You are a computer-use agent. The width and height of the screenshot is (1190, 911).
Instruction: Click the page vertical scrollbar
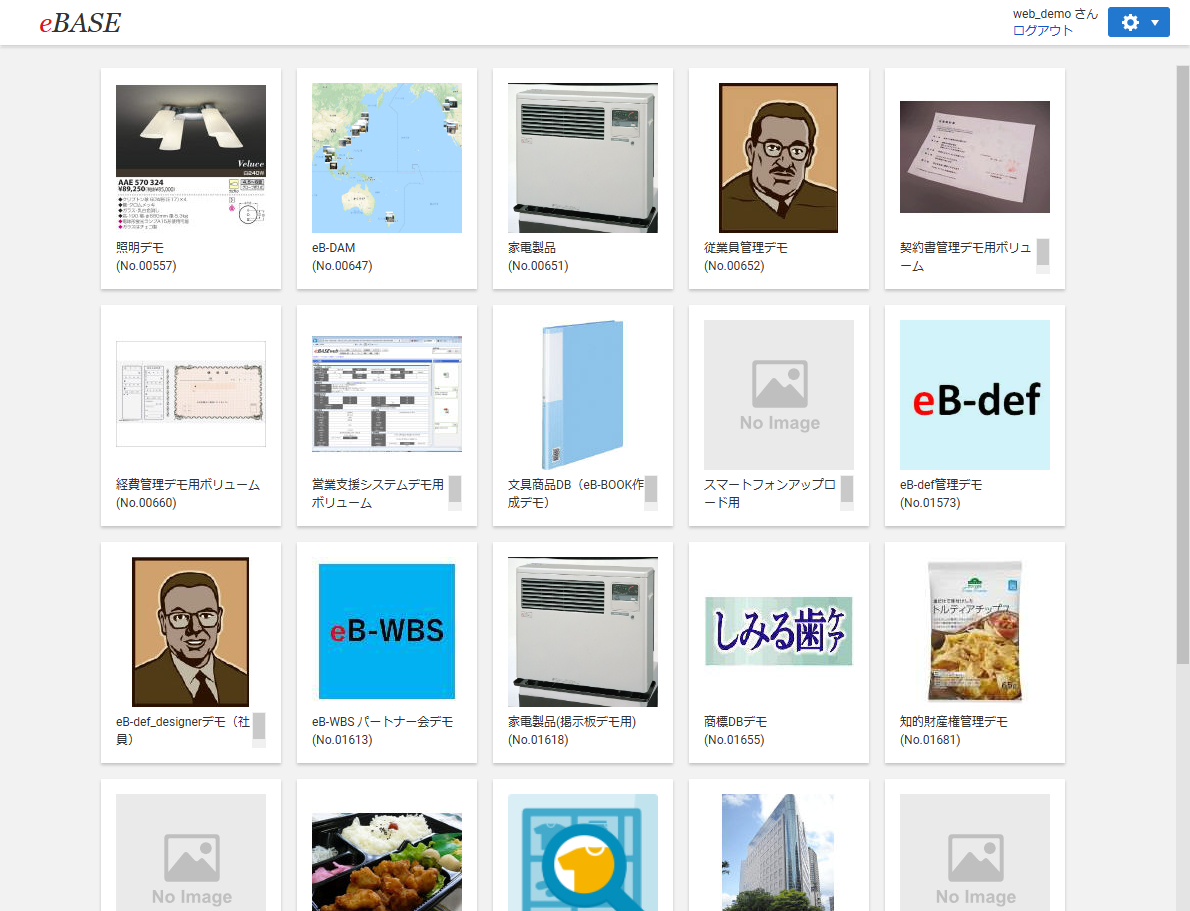coord(1182,364)
